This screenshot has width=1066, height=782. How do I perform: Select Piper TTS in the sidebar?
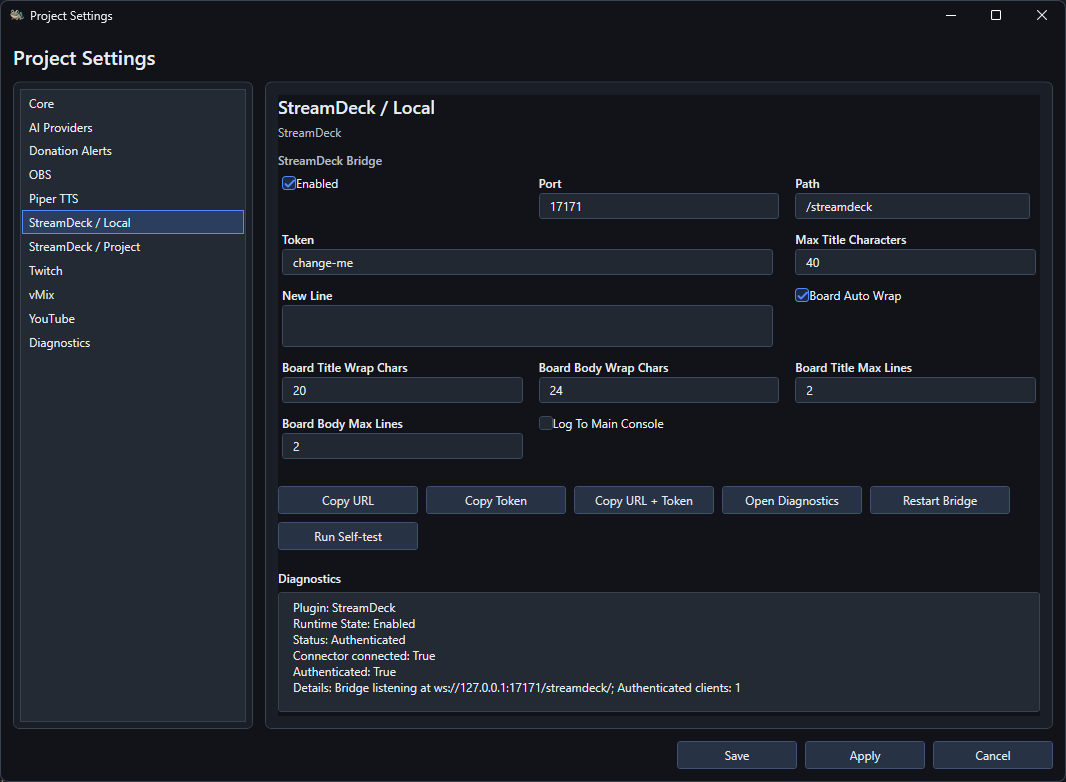point(133,199)
